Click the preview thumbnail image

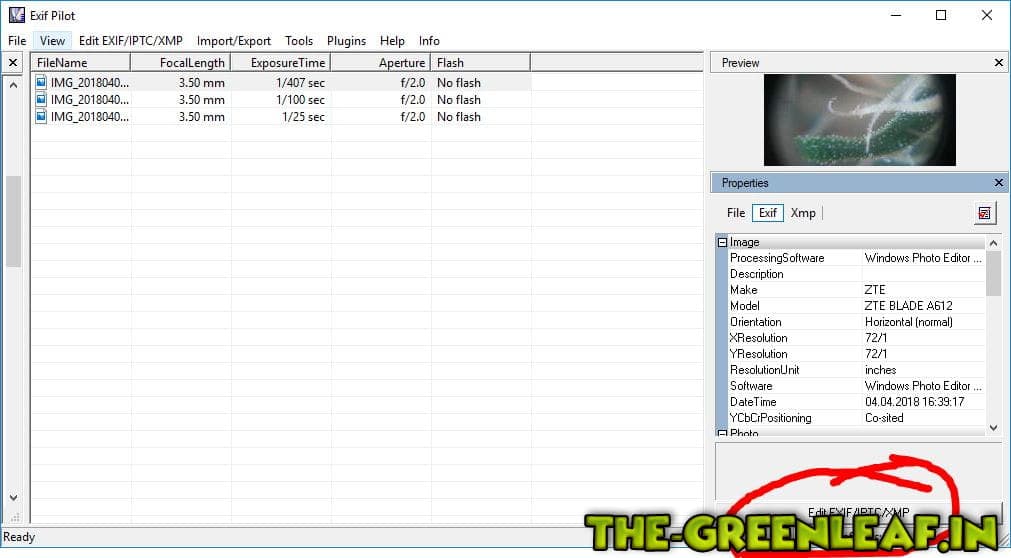[859, 120]
